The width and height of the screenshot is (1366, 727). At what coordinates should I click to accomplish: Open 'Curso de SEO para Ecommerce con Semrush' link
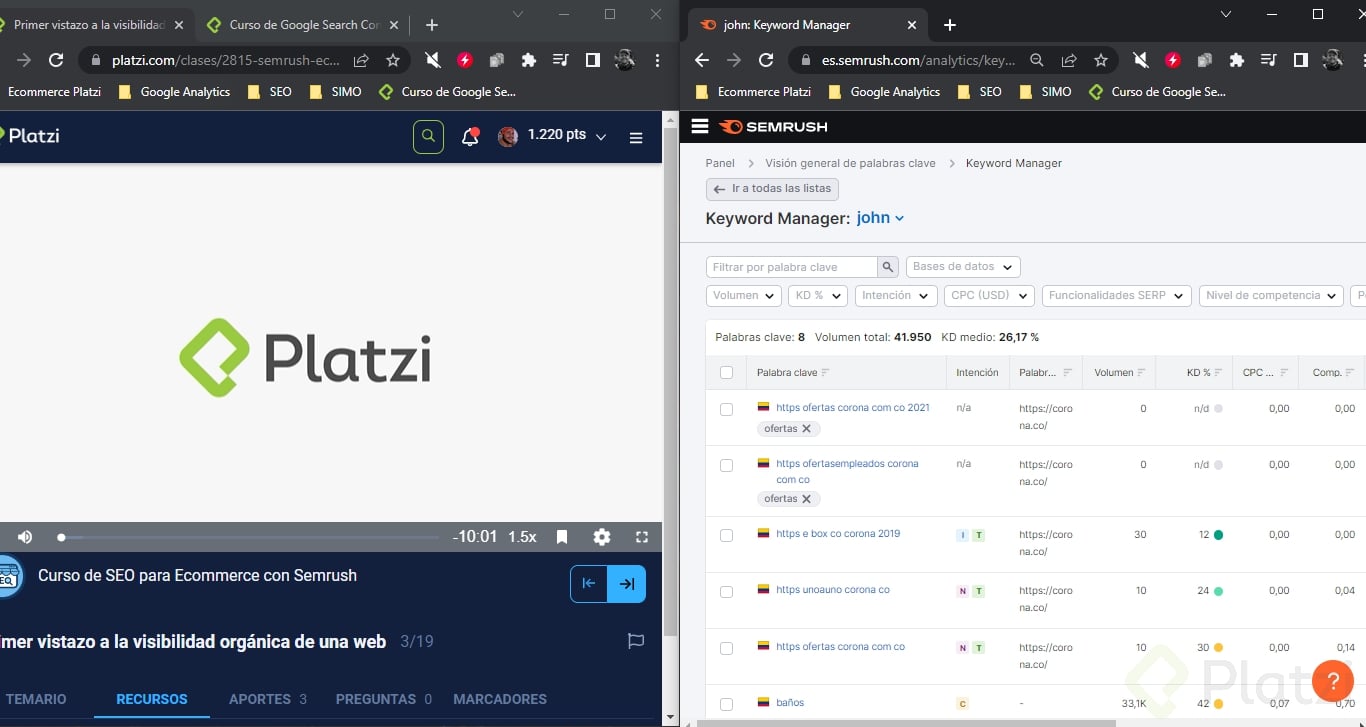(197, 576)
